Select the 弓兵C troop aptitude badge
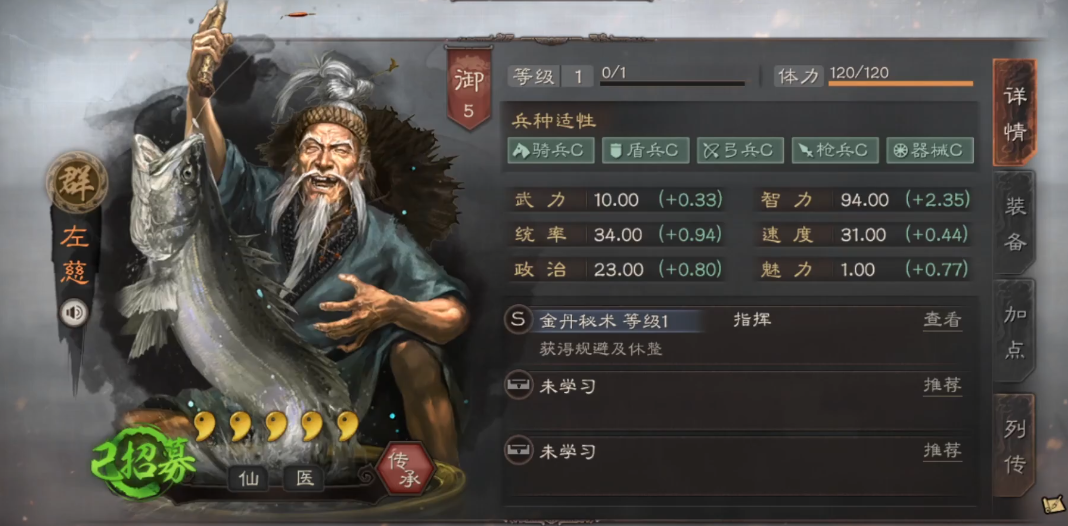 740,151
